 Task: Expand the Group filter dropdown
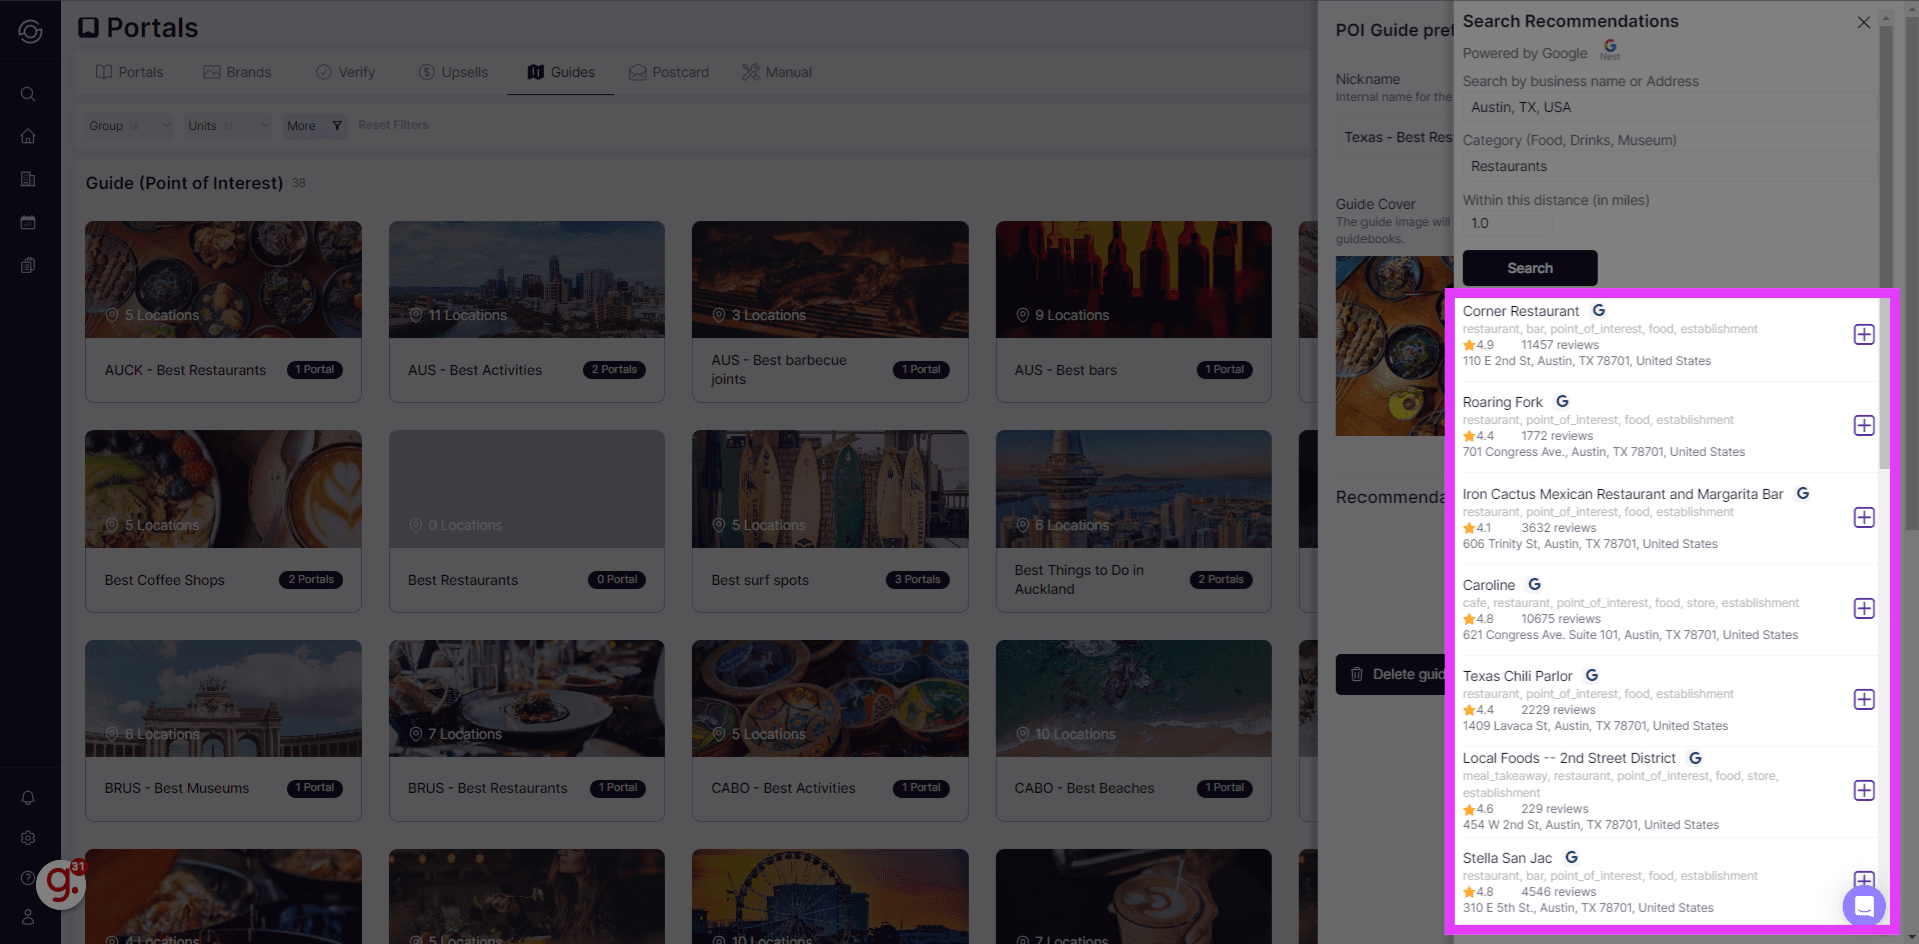128,125
